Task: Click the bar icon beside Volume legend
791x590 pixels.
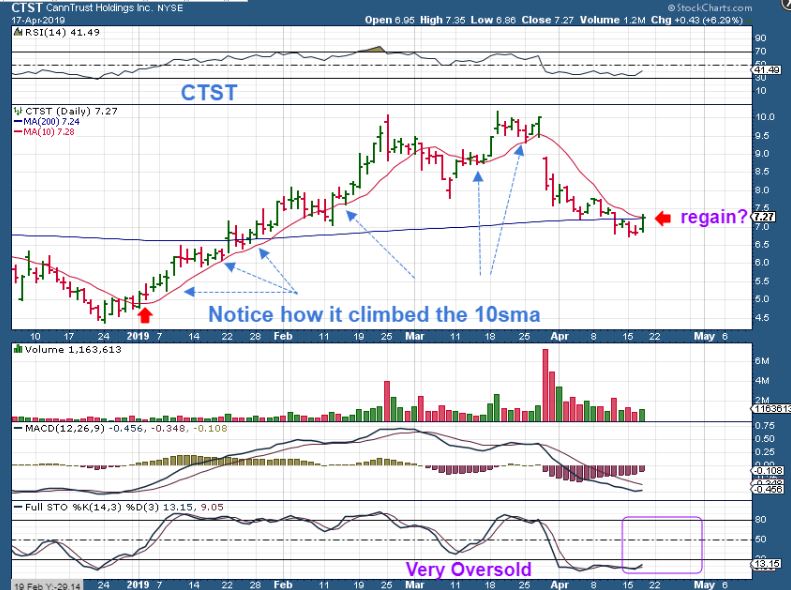Action: click(18, 349)
